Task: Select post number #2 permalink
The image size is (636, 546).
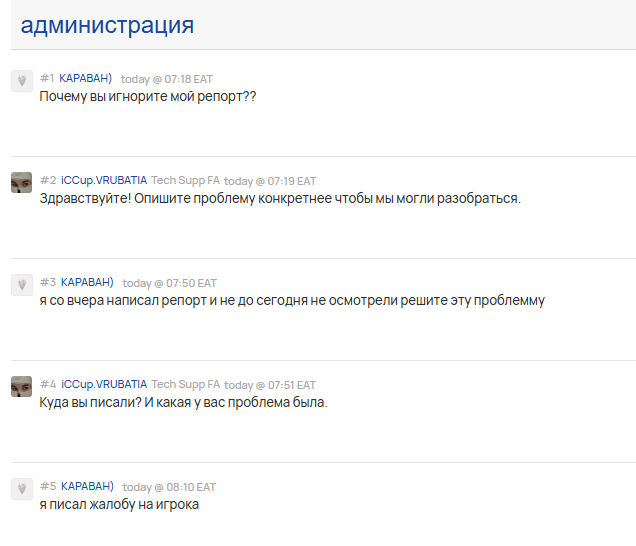Action: [x=48, y=180]
